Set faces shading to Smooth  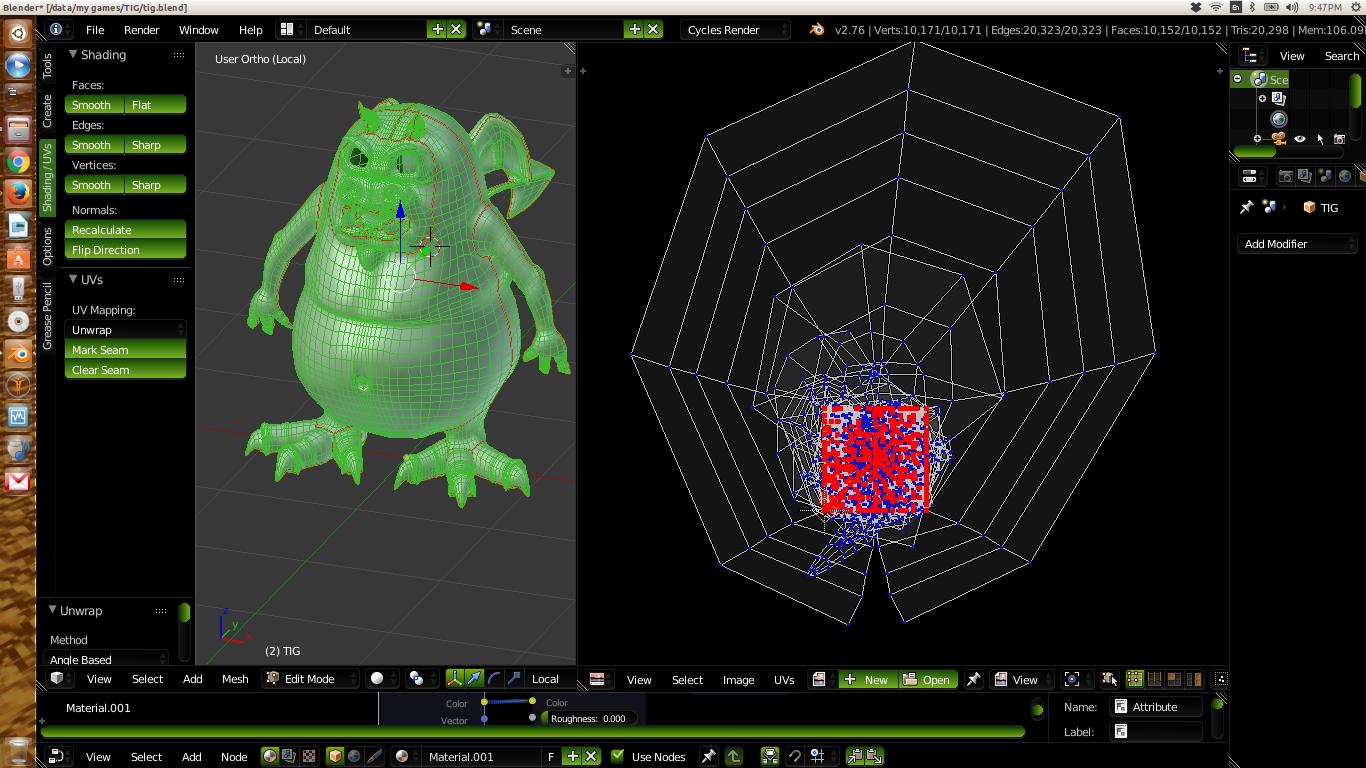point(95,104)
